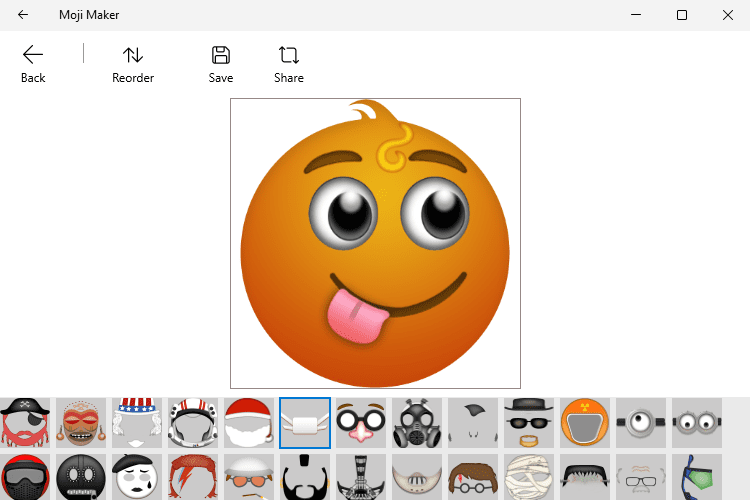Minimize the Moji Maker window

point(636,15)
